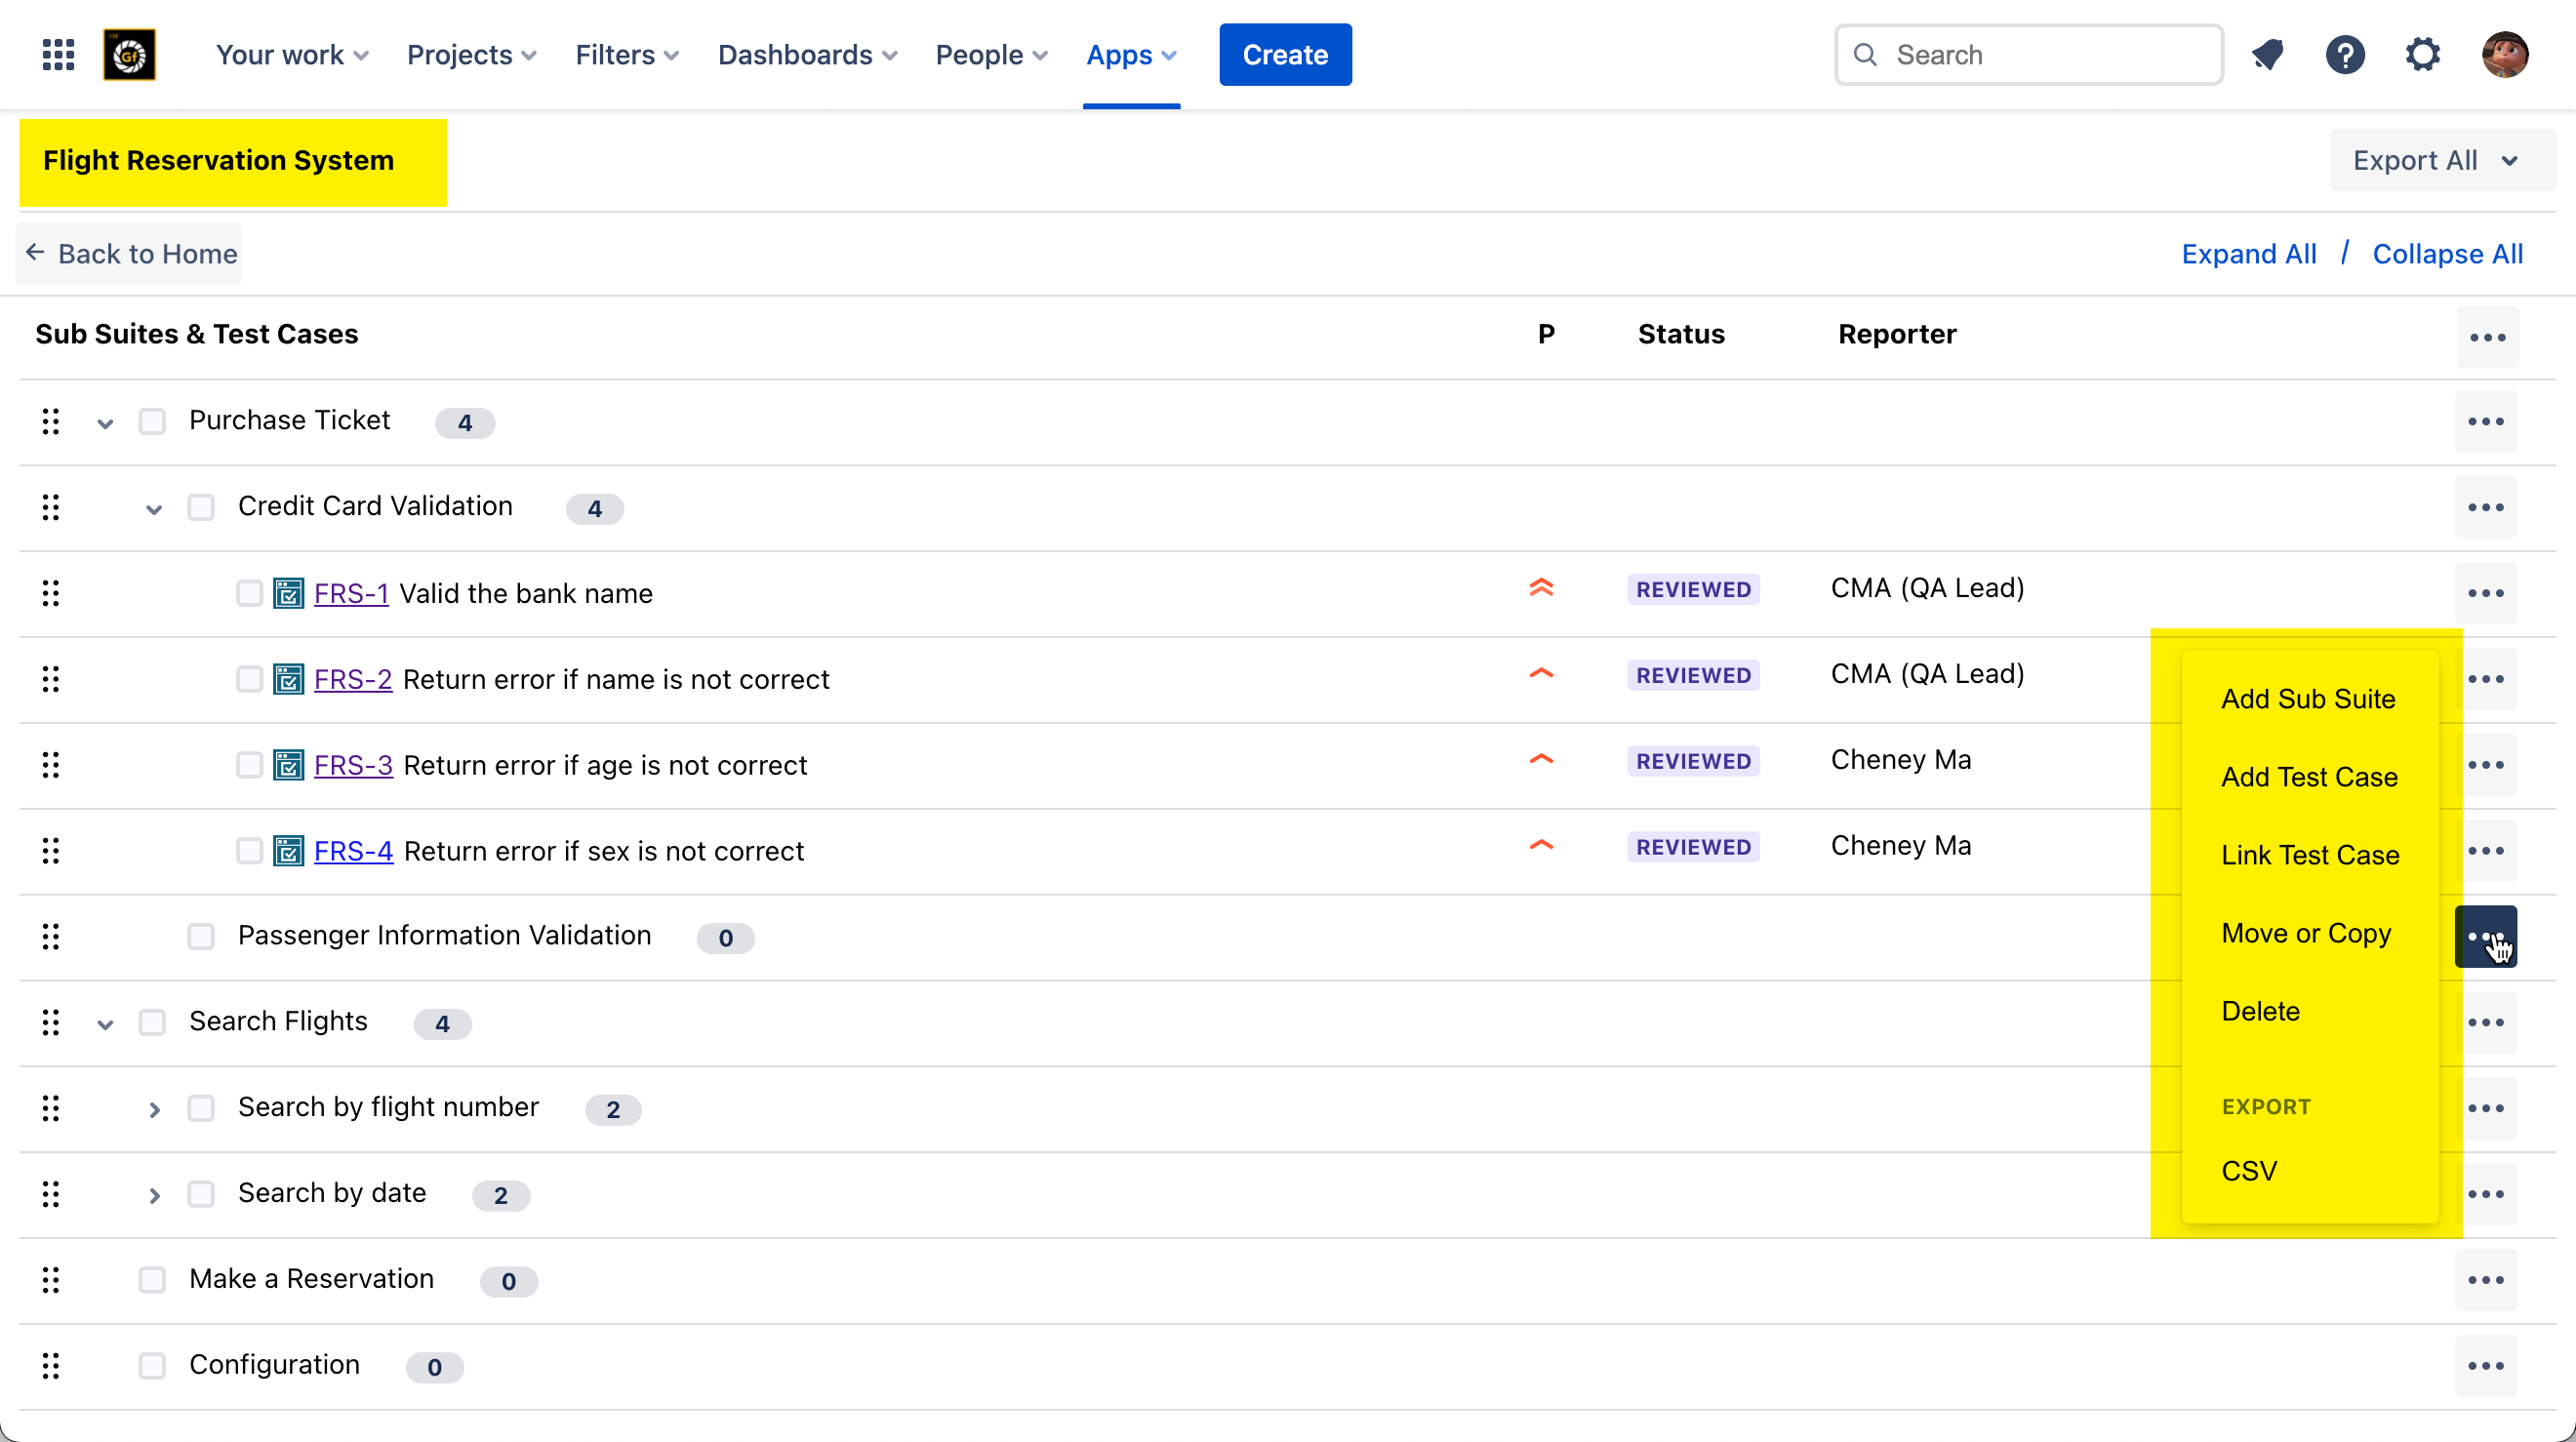Open the app switcher grid icon
The width and height of the screenshot is (2576, 1442).
(x=58, y=55)
